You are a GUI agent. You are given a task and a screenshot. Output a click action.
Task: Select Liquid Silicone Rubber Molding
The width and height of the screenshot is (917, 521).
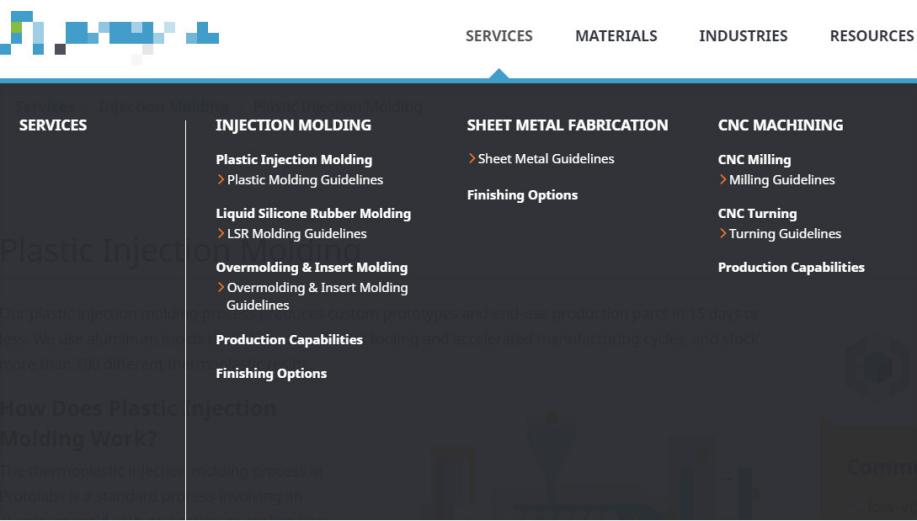coord(313,214)
